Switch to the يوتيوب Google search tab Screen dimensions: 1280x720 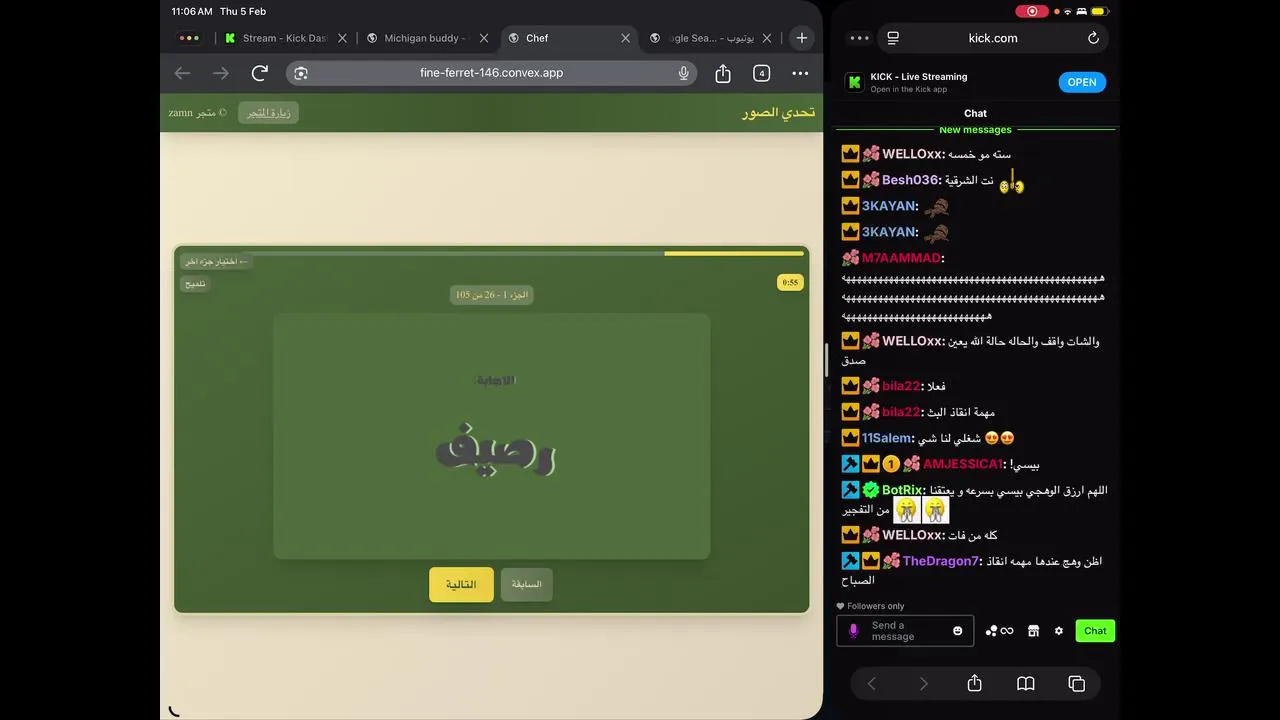(x=711, y=38)
